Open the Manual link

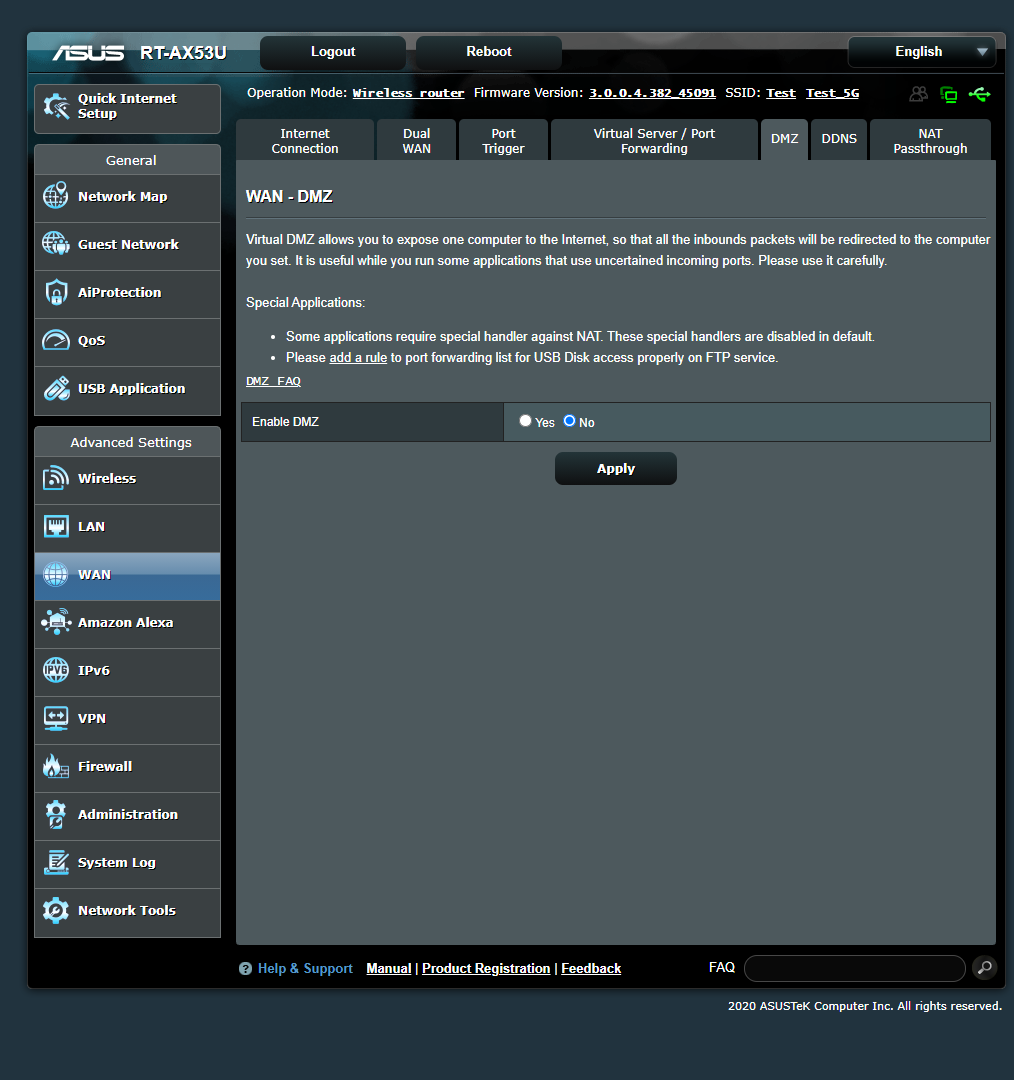pos(389,968)
